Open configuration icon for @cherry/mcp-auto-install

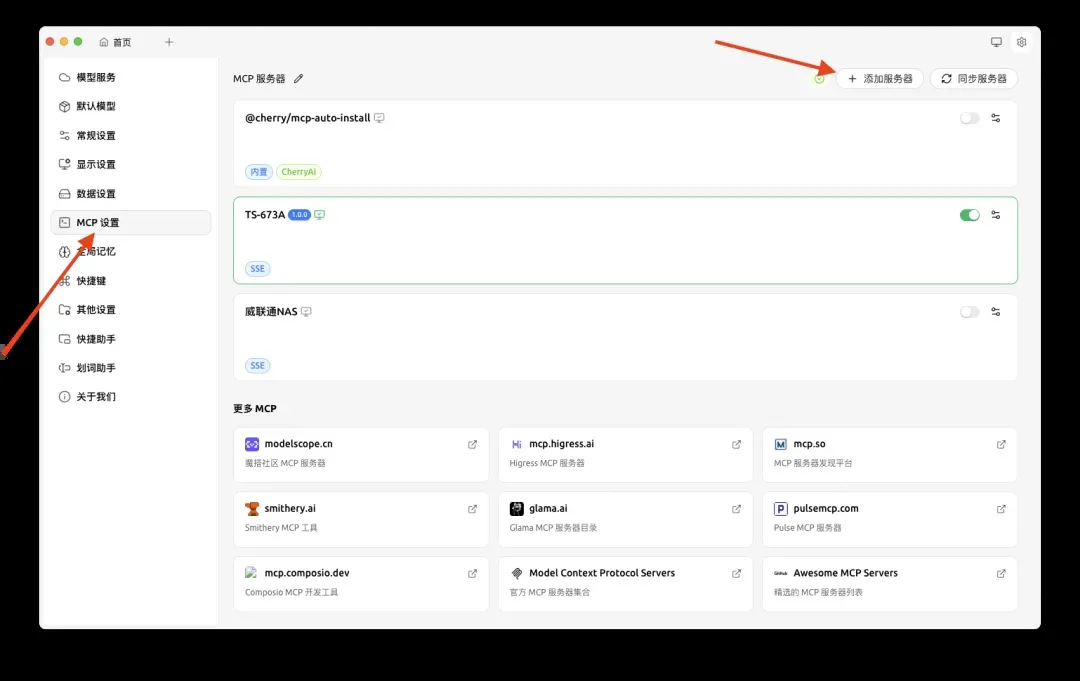995,118
